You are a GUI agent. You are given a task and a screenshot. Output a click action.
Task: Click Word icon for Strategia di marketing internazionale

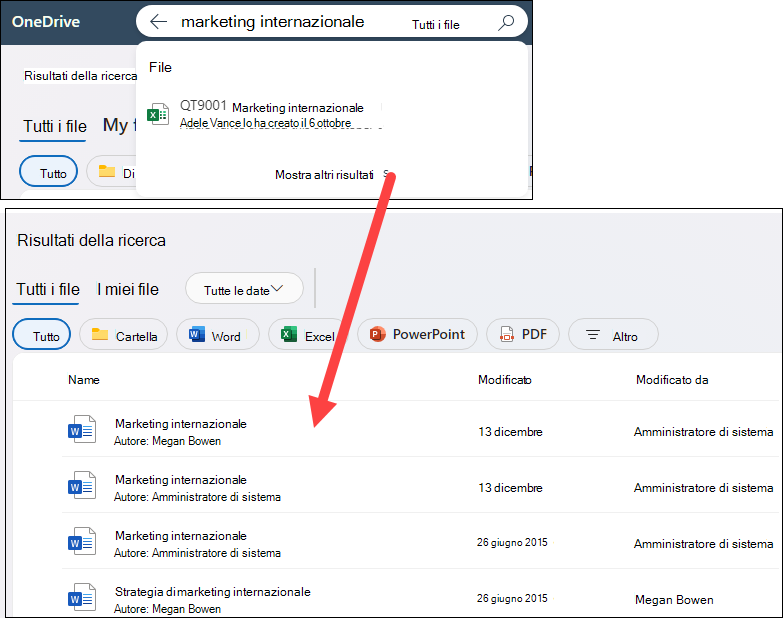coord(82,597)
